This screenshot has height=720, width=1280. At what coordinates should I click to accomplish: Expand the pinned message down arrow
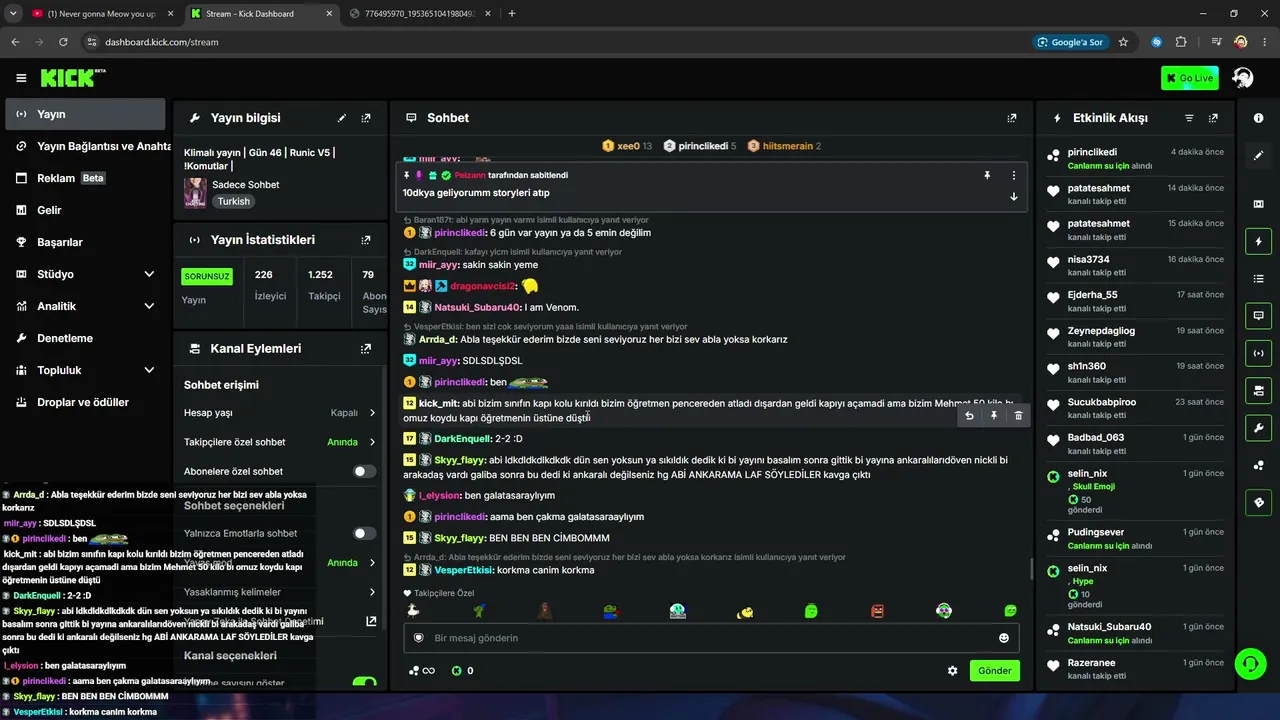(x=1013, y=196)
